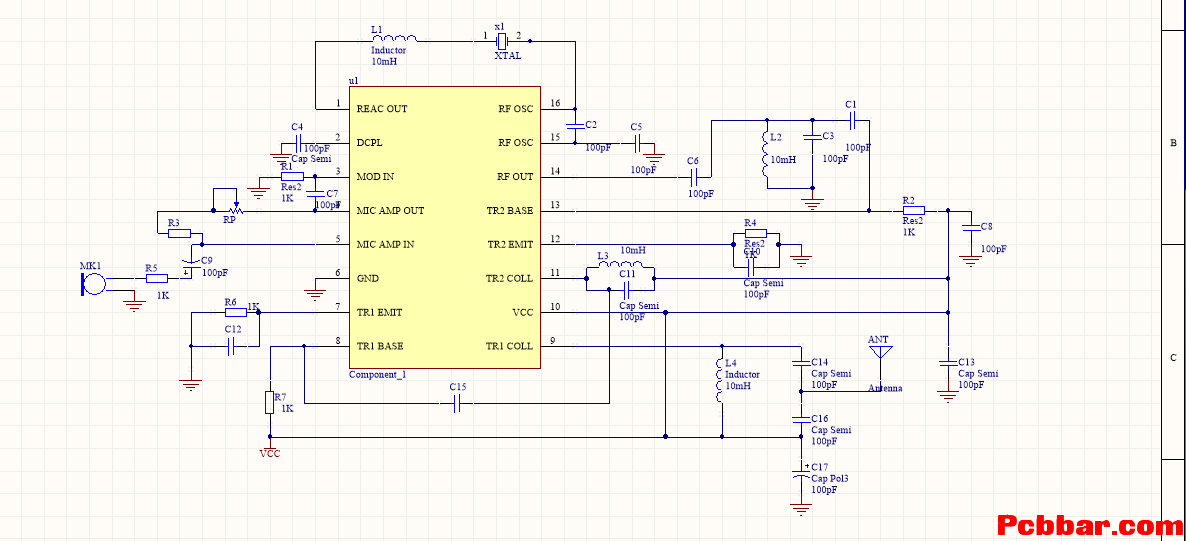Select inductor L1 at top

click(x=393, y=38)
